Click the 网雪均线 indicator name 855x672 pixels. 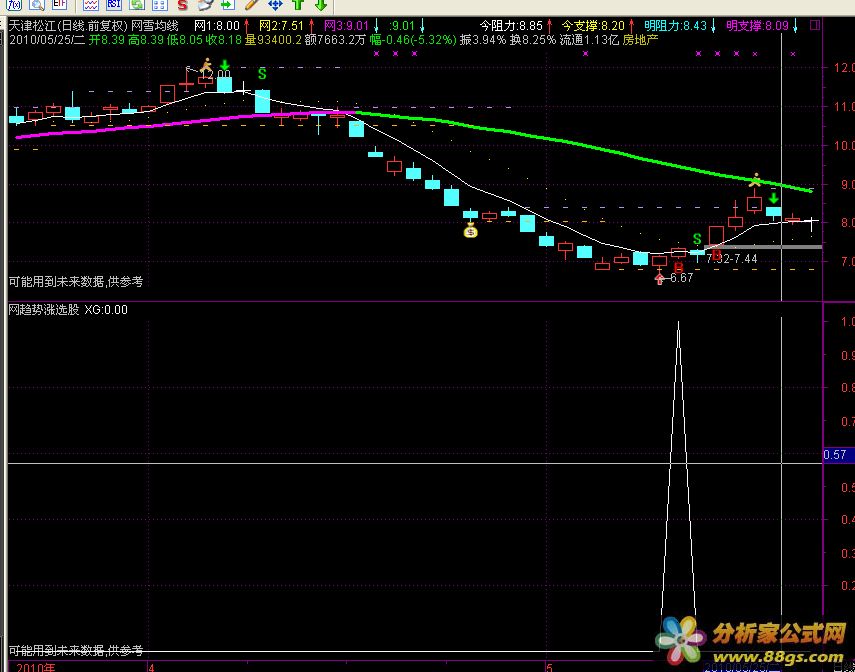pos(155,26)
